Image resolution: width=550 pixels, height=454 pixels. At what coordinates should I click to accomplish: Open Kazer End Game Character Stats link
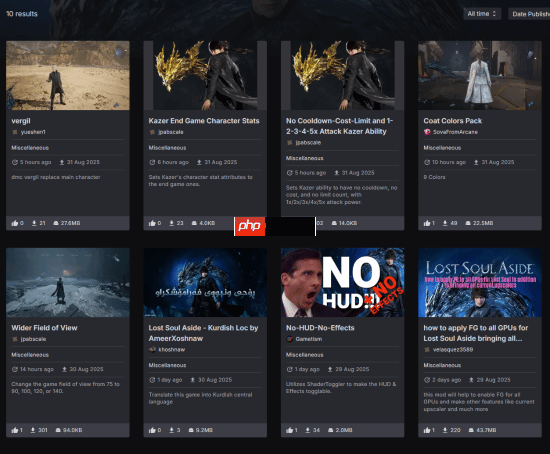(x=204, y=121)
